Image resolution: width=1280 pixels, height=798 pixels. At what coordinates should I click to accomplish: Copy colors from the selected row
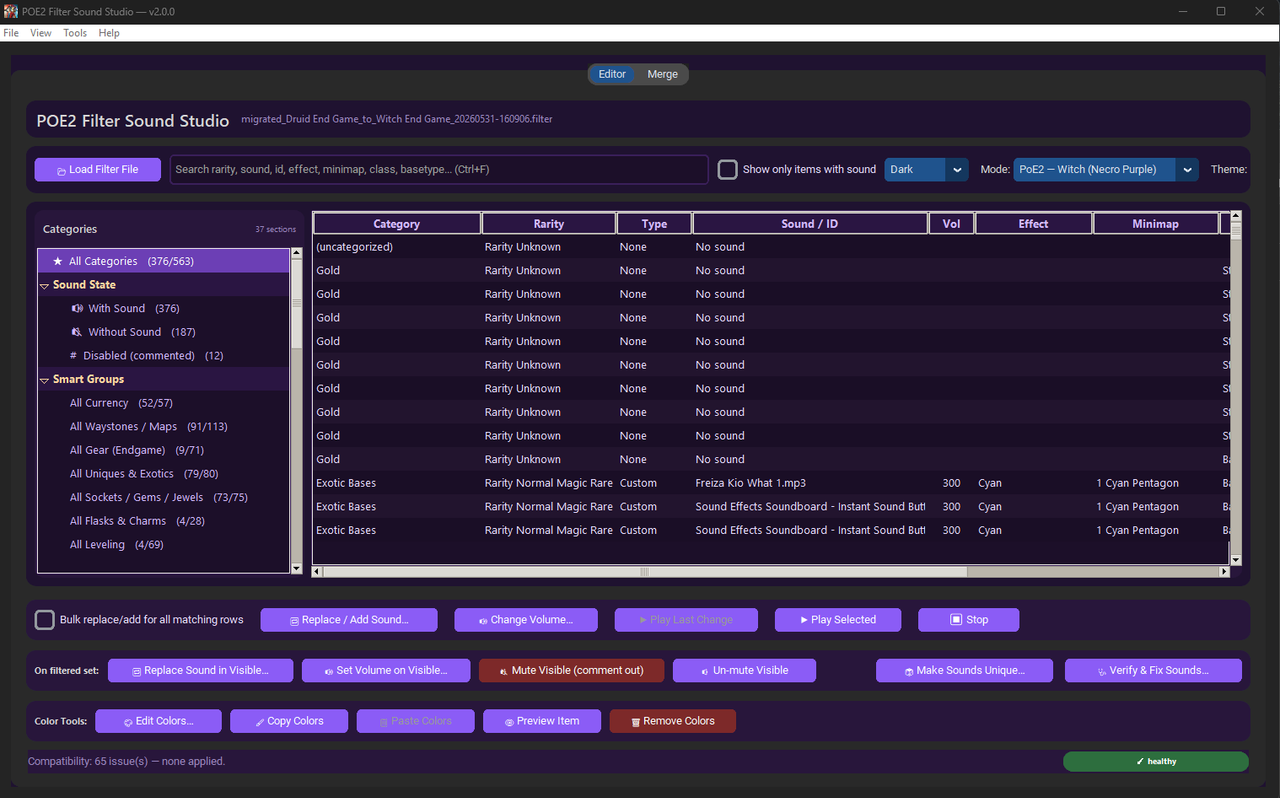point(289,721)
